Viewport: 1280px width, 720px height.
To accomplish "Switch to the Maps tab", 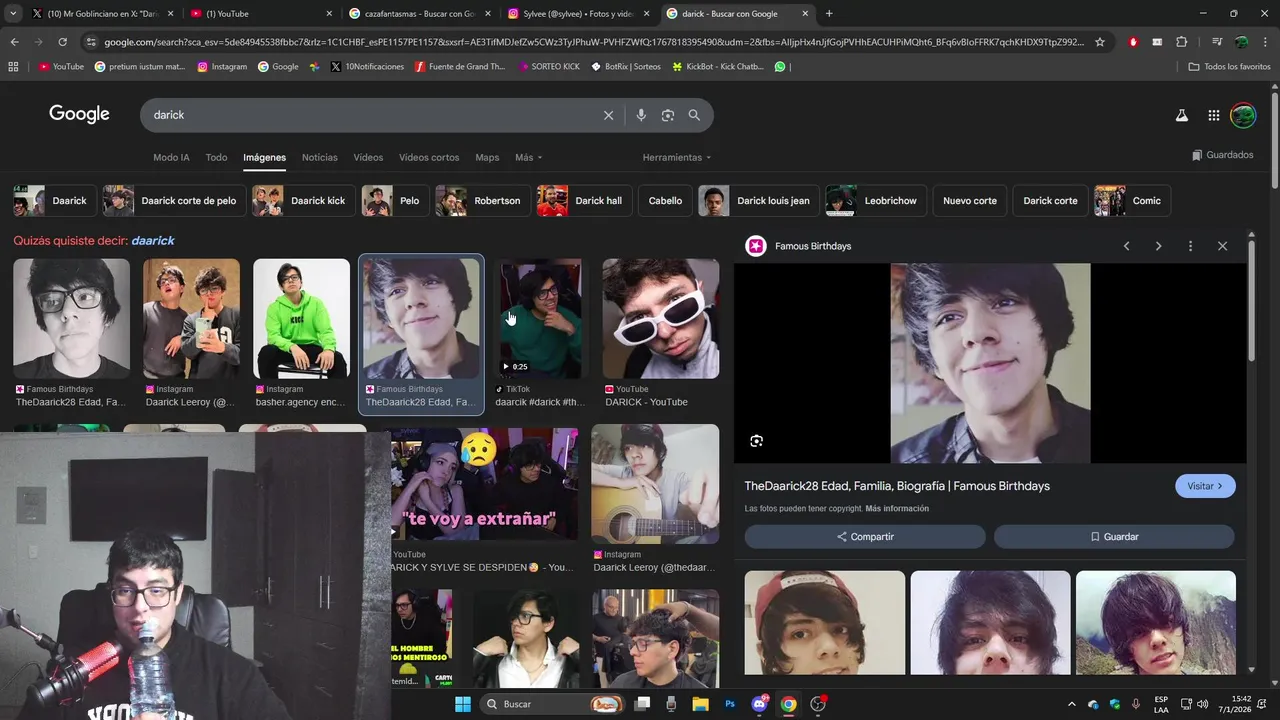I will [x=487, y=158].
